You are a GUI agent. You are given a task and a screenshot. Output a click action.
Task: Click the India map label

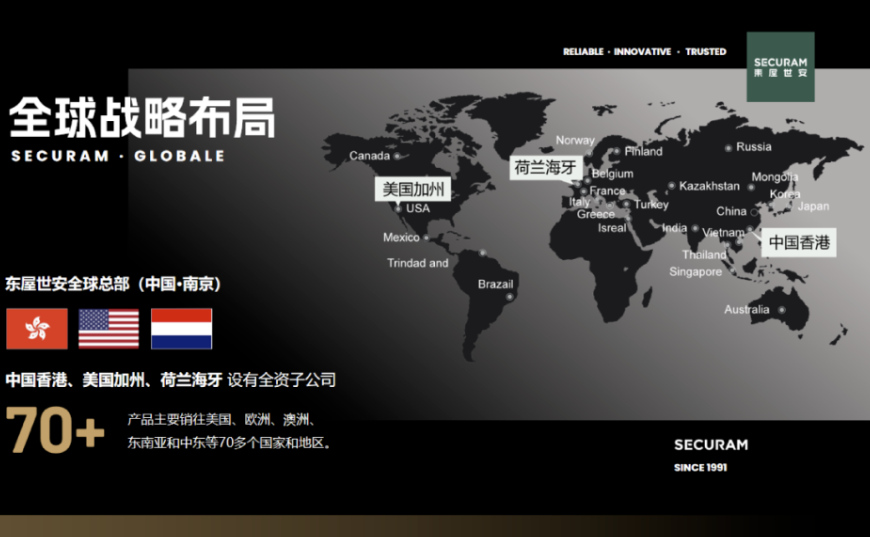point(674,227)
